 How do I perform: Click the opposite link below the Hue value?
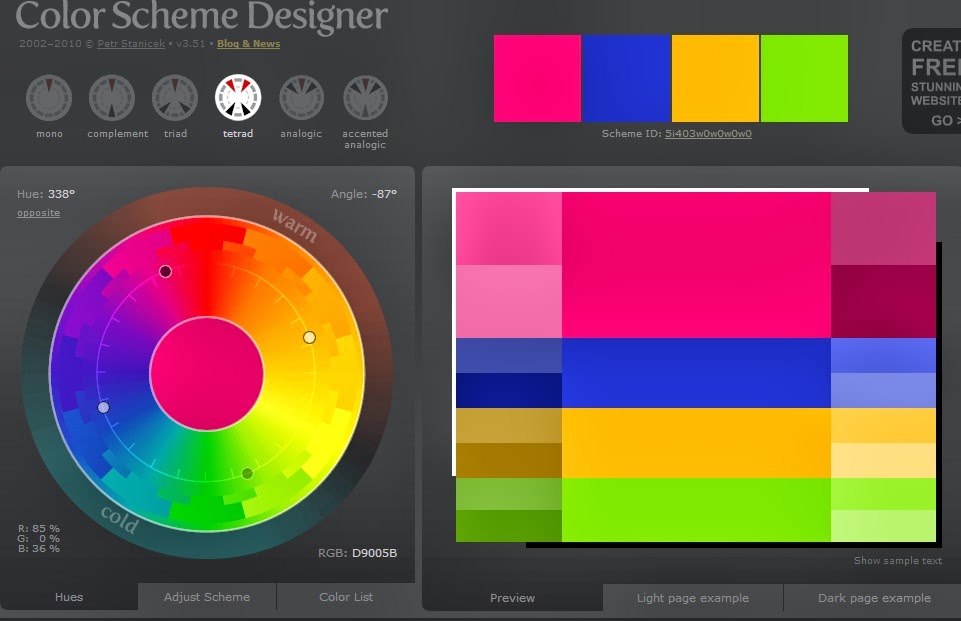(x=38, y=213)
